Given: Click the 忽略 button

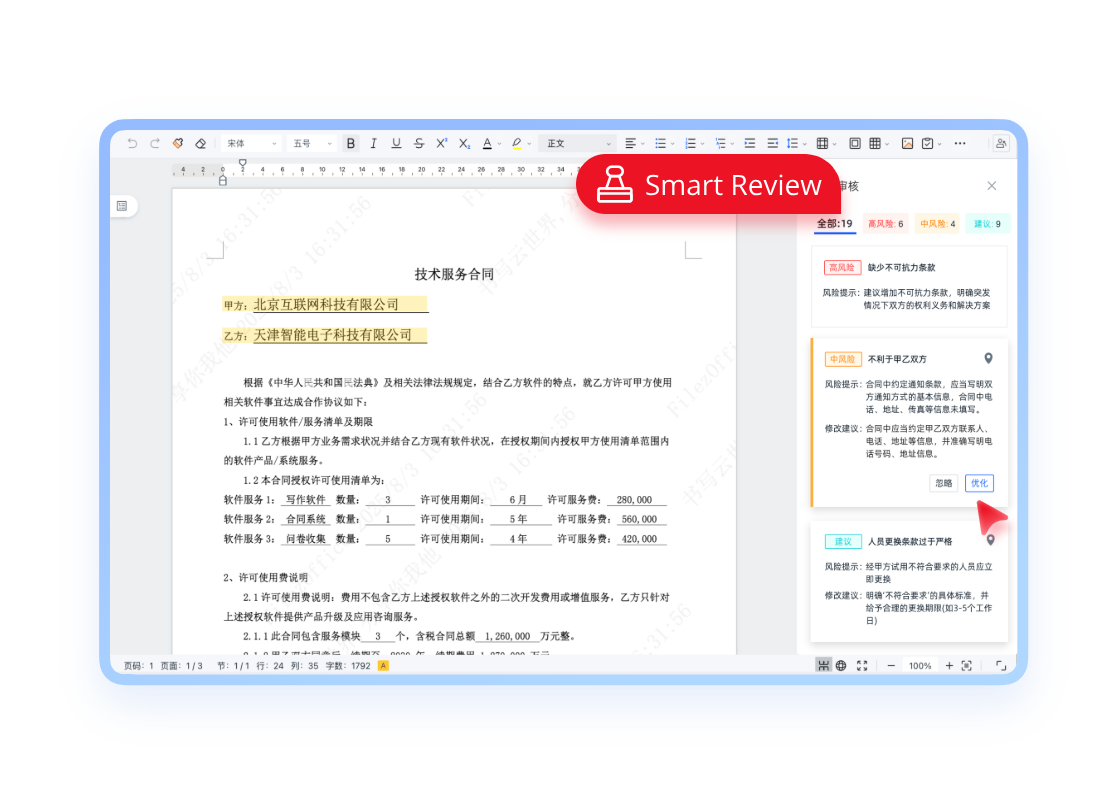Looking at the screenshot, I should pyautogui.click(x=943, y=483).
